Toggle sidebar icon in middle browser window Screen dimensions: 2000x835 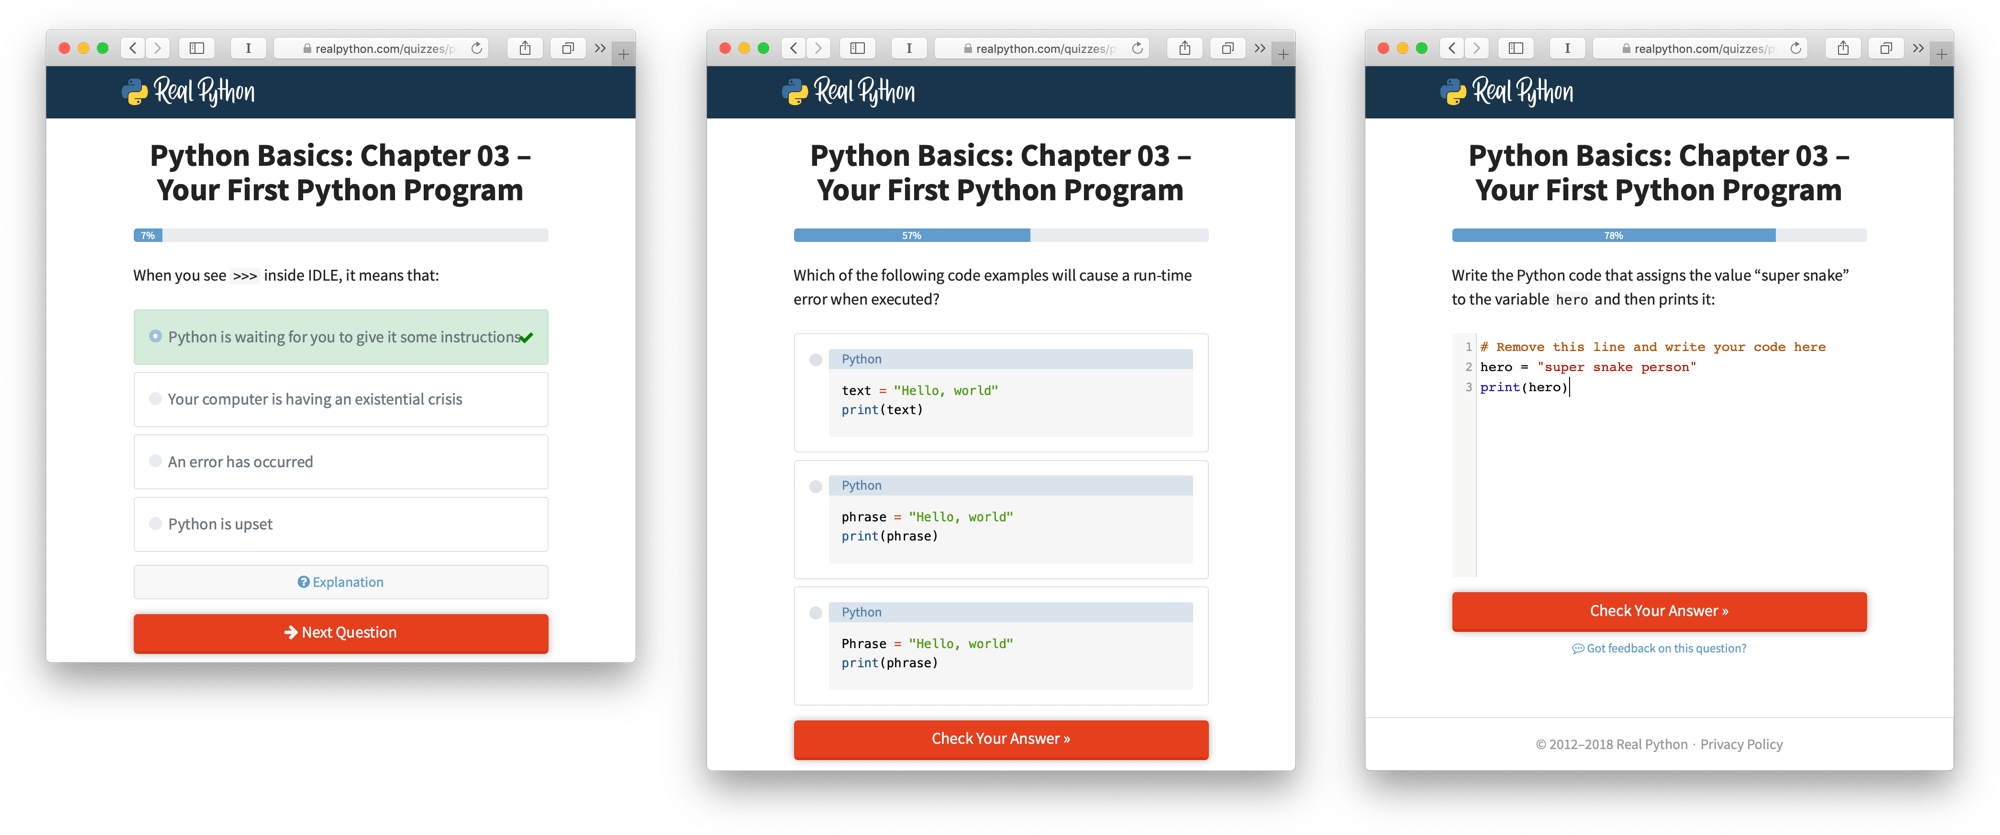point(858,48)
